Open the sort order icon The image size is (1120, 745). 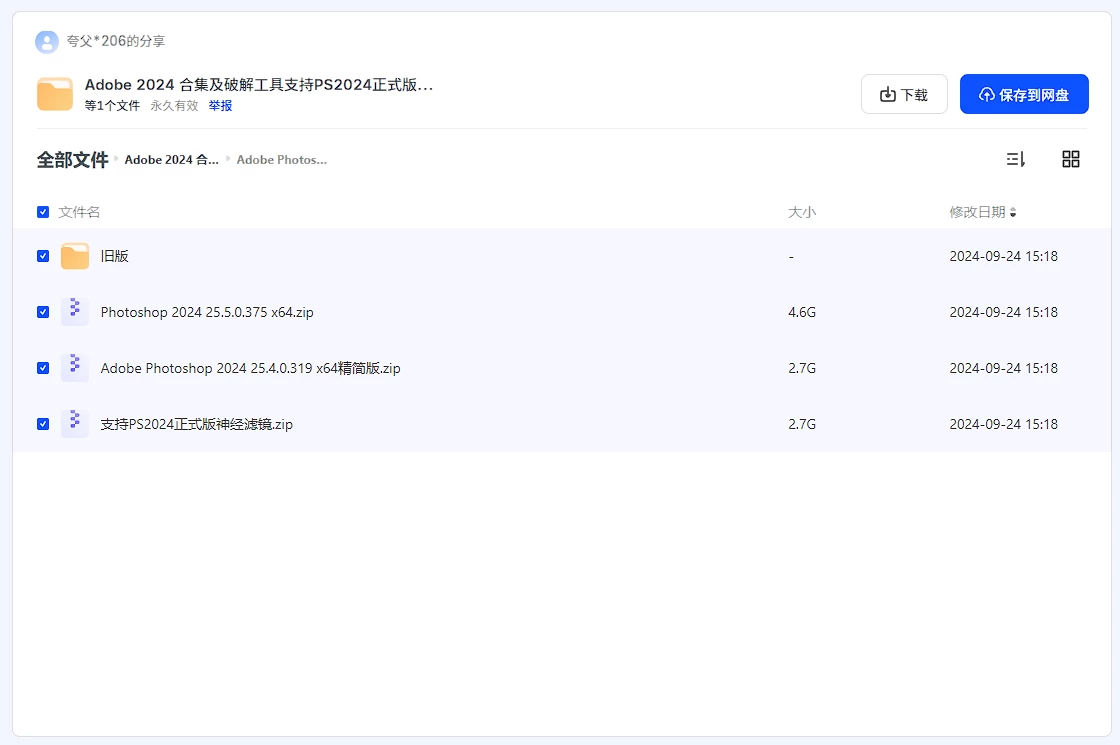[x=1015, y=159]
